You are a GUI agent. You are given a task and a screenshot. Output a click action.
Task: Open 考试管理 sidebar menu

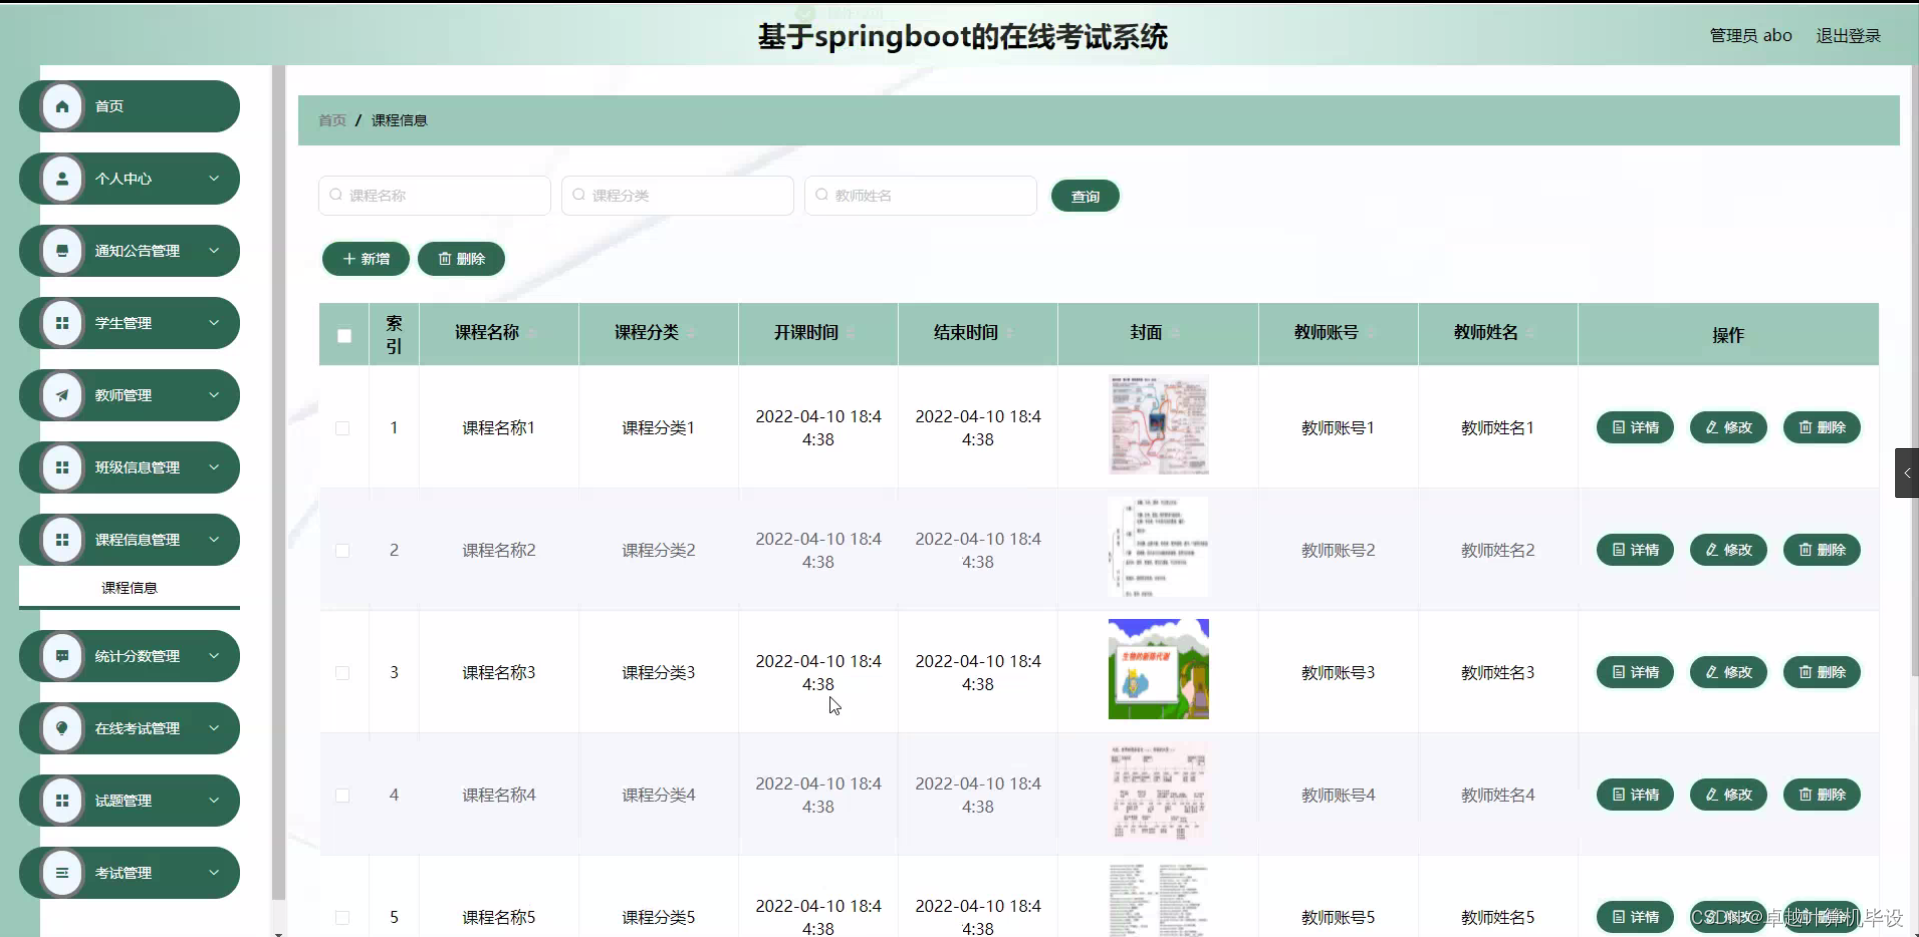130,873
